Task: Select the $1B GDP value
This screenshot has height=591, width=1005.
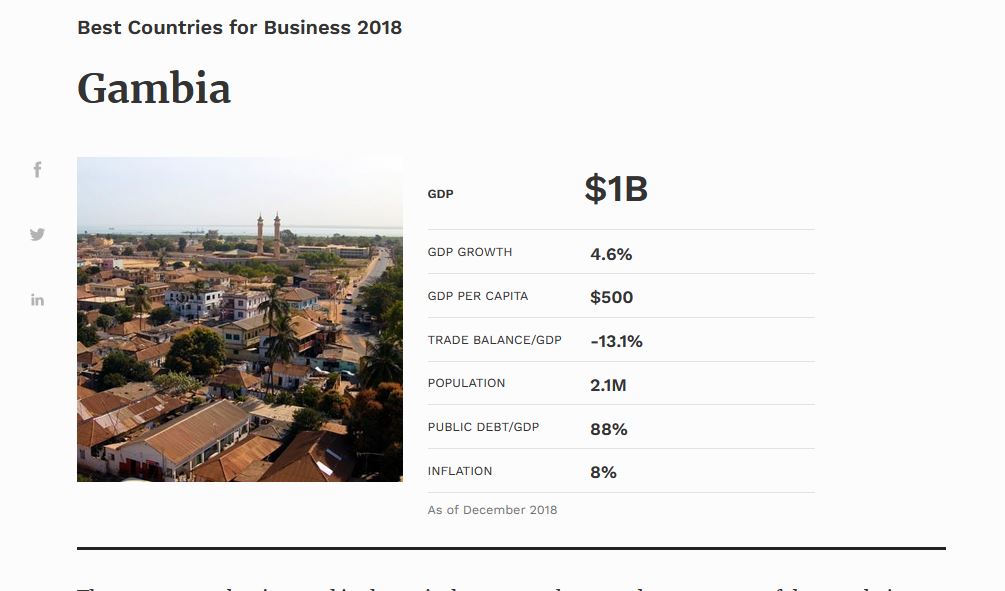Action: pyautogui.click(x=616, y=189)
